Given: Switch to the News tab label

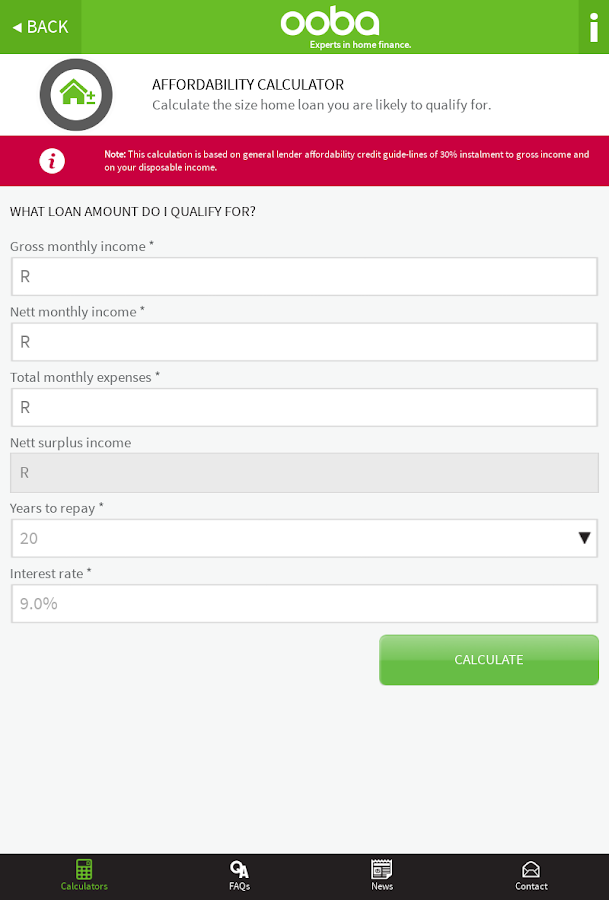Looking at the screenshot, I should pos(382,887).
